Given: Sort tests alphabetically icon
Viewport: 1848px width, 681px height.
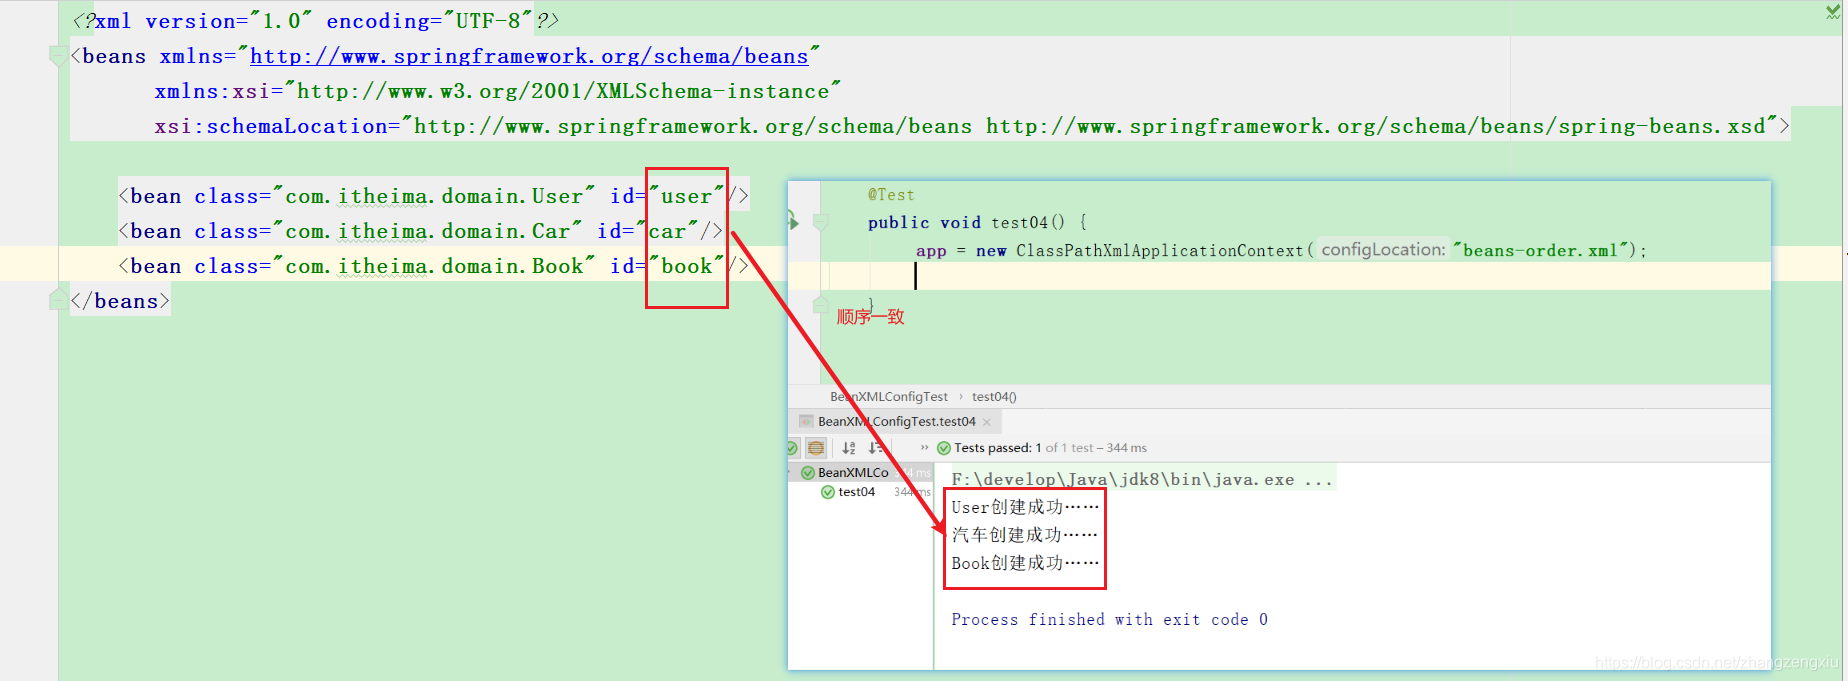Looking at the screenshot, I should tap(849, 448).
